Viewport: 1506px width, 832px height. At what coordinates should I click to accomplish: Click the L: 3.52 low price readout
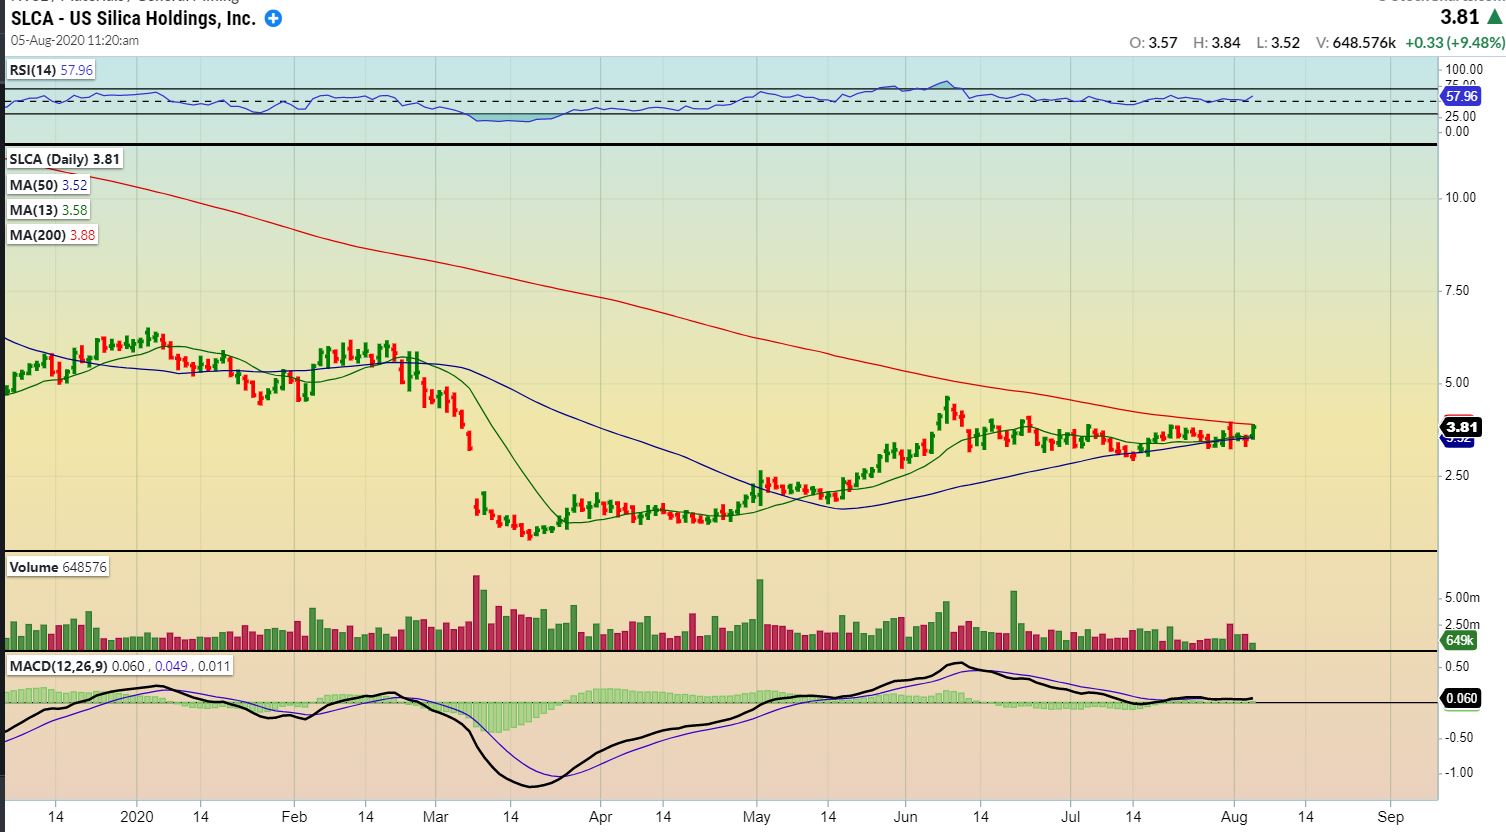[x=1278, y=43]
